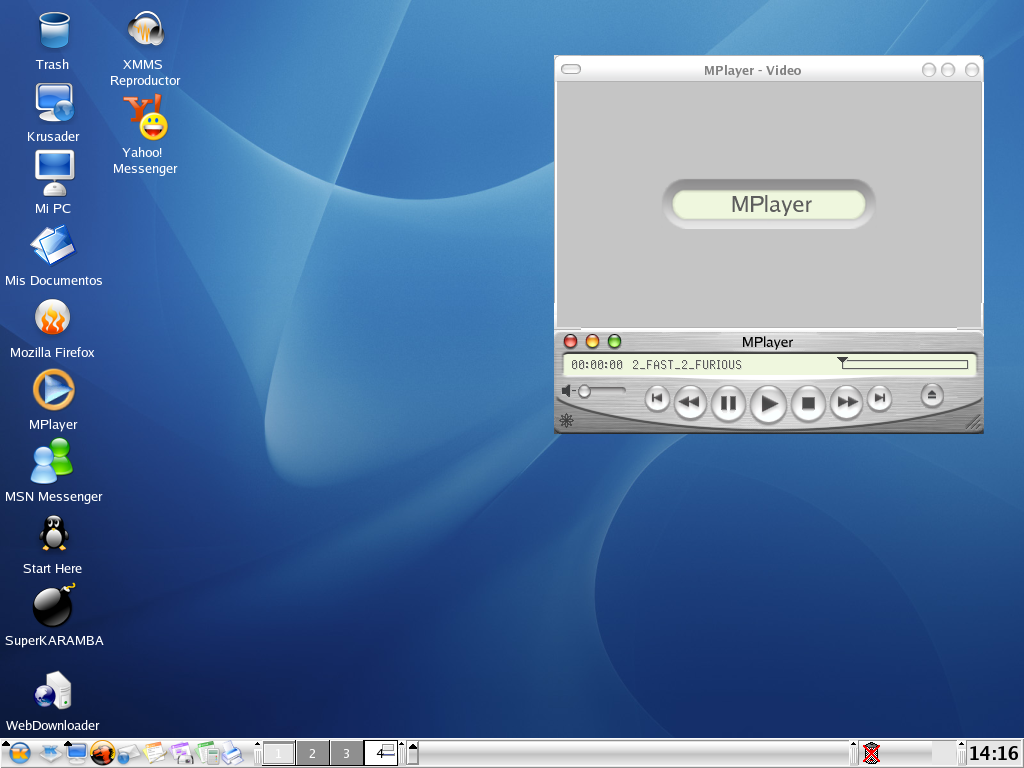Click the Play button in MPlayer
1024x768 pixels.
(x=768, y=404)
